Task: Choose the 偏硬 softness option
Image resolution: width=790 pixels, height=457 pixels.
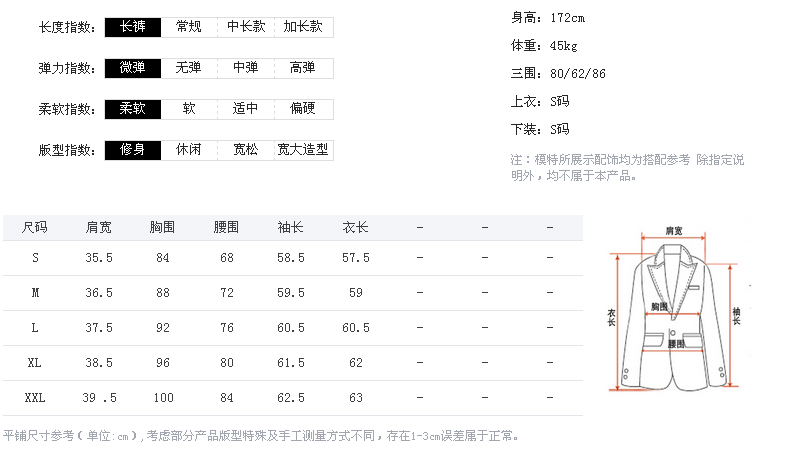Action: [303, 109]
